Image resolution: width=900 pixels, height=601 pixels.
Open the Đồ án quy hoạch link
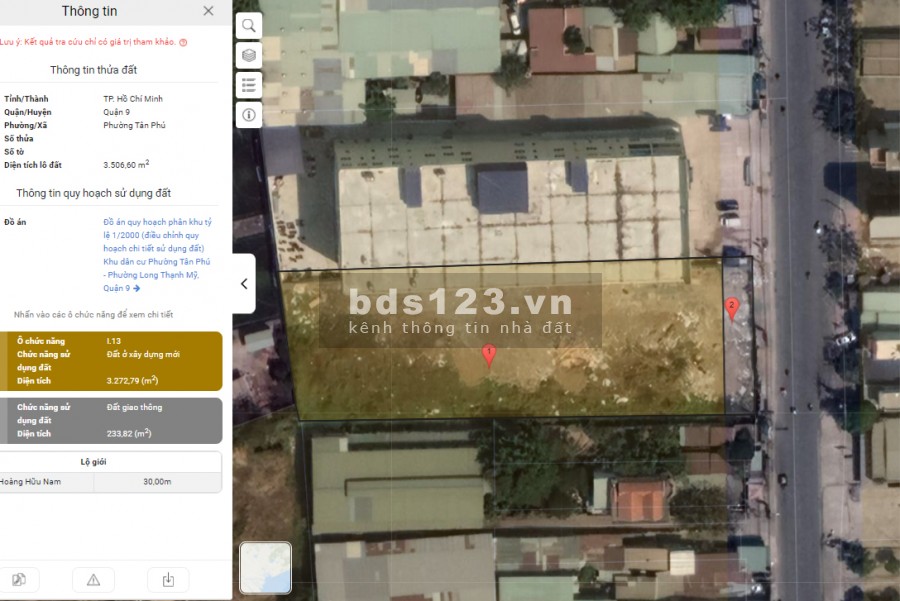pos(157,255)
